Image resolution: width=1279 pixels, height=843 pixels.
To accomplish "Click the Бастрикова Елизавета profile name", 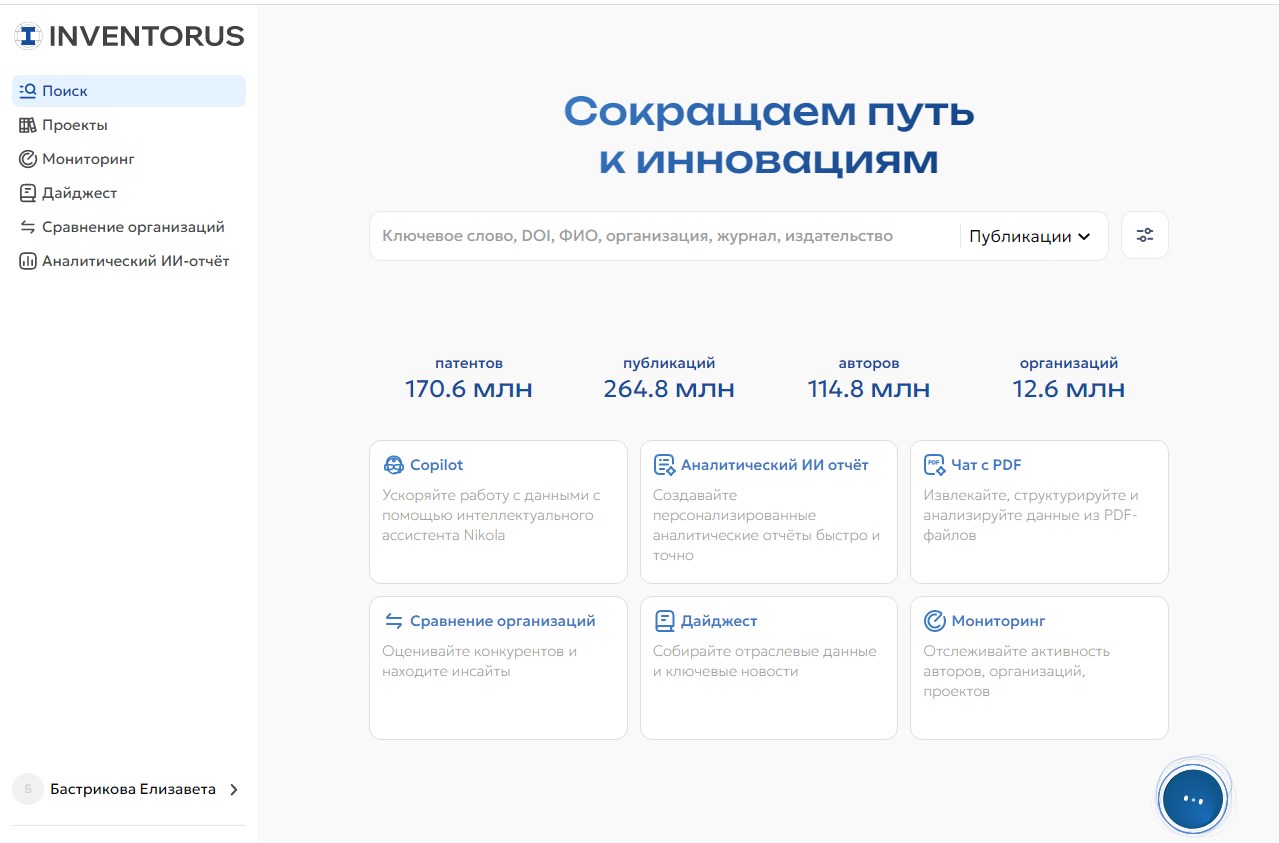I will 132,789.
